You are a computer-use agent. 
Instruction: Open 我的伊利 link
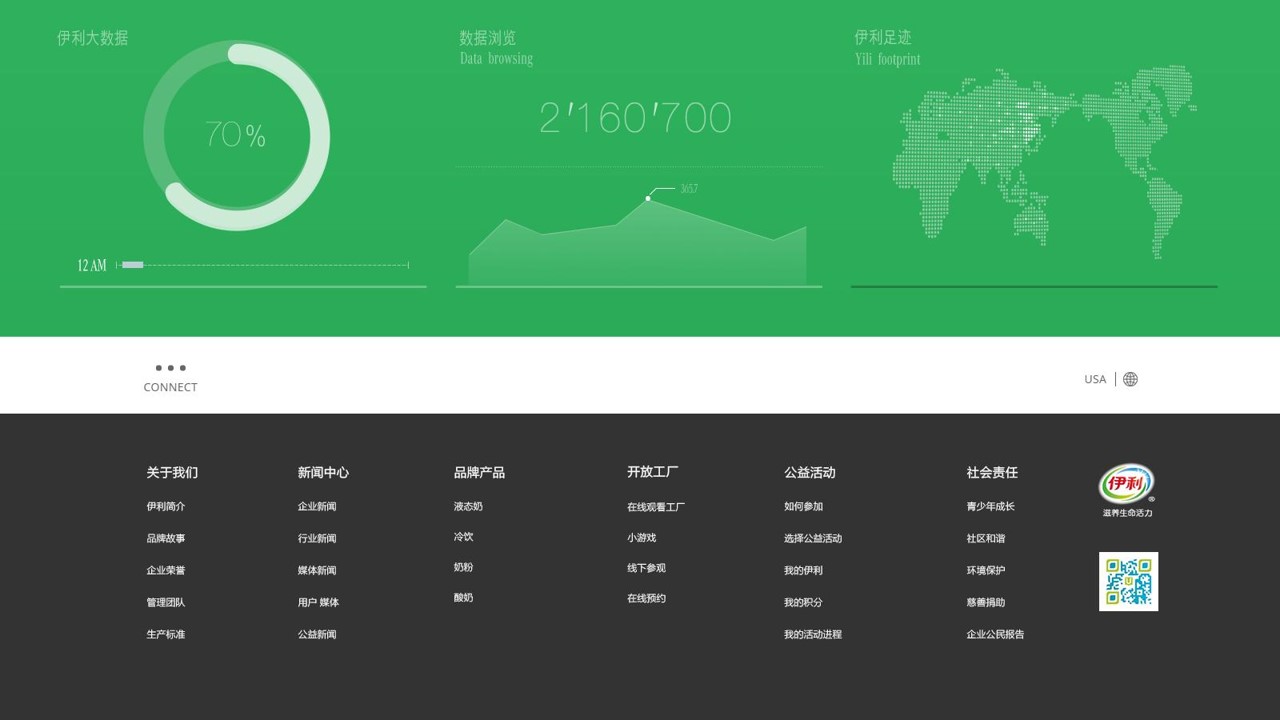tap(803, 570)
